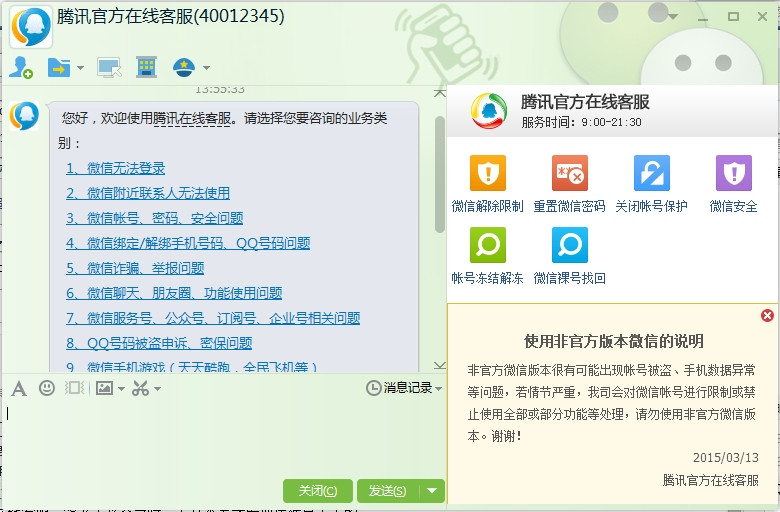
Task: Click the 发送(S) button
Action: coord(388,491)
